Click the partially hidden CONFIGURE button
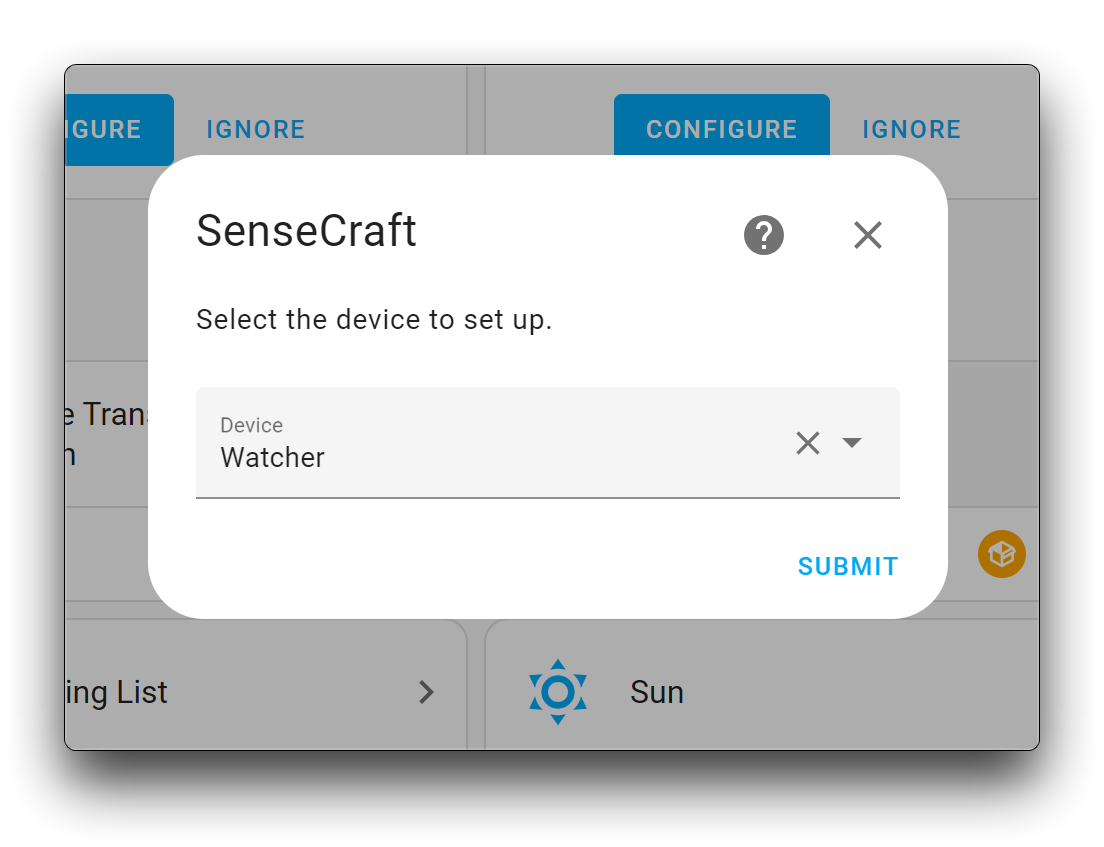This screenshot has height=847, width=1104. pyautogui.click(x=119, y=130)
